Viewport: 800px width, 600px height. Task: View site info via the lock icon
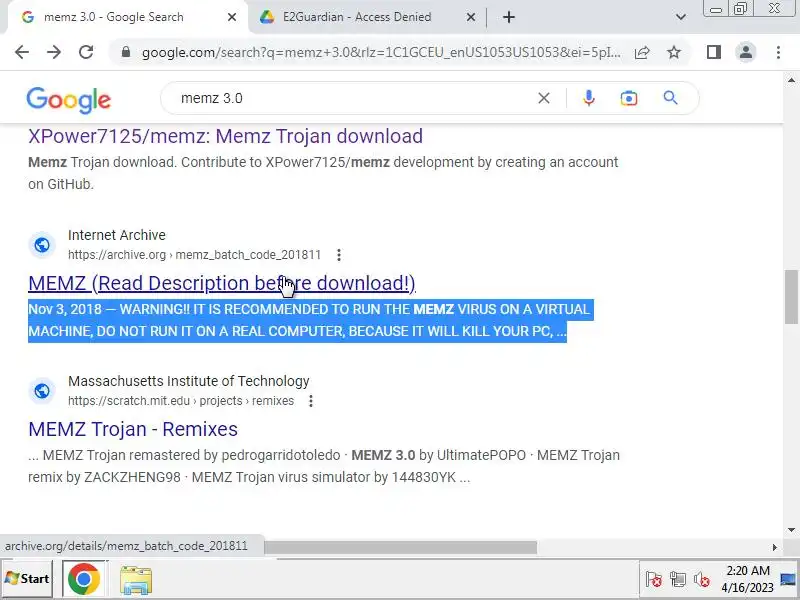pyautogui.click(x=126, y=52)
